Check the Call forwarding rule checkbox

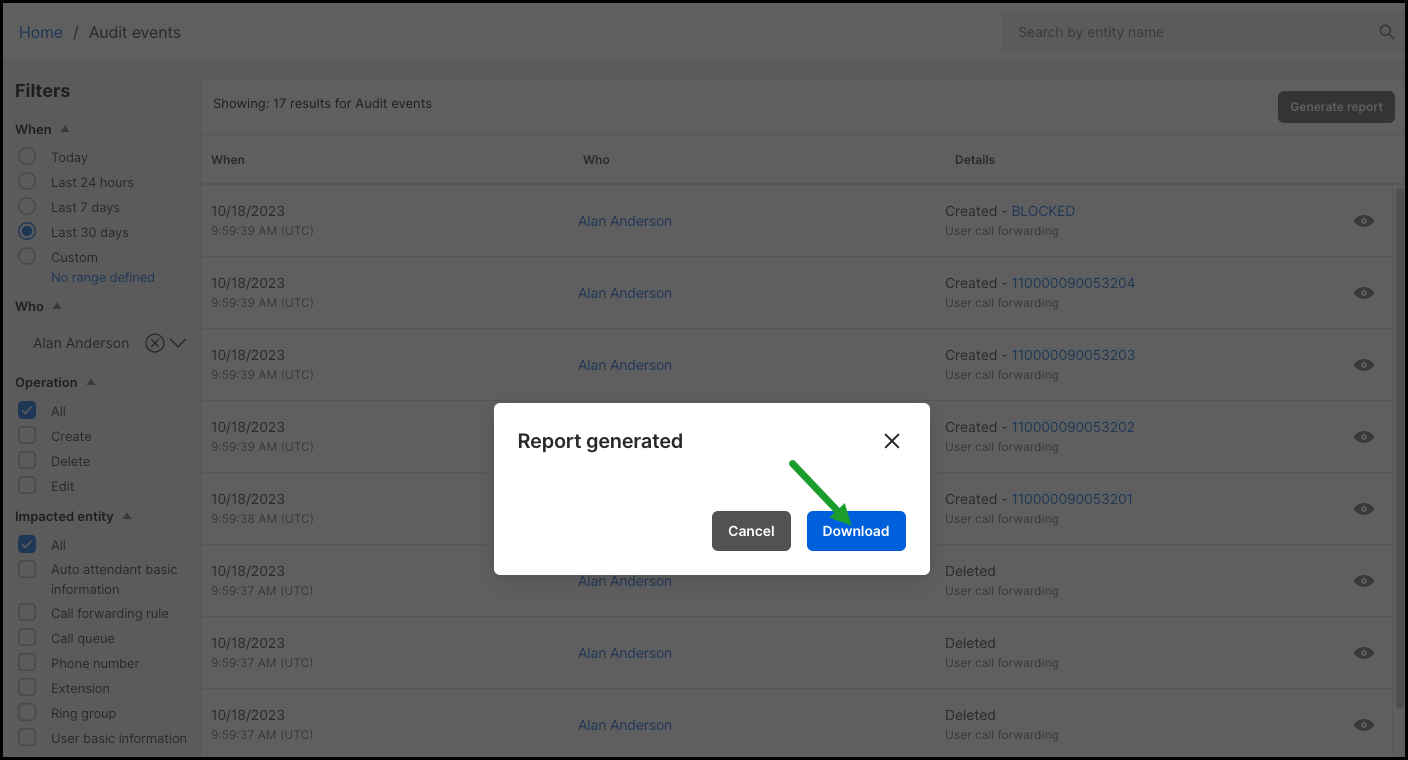(x=27, y=613)
